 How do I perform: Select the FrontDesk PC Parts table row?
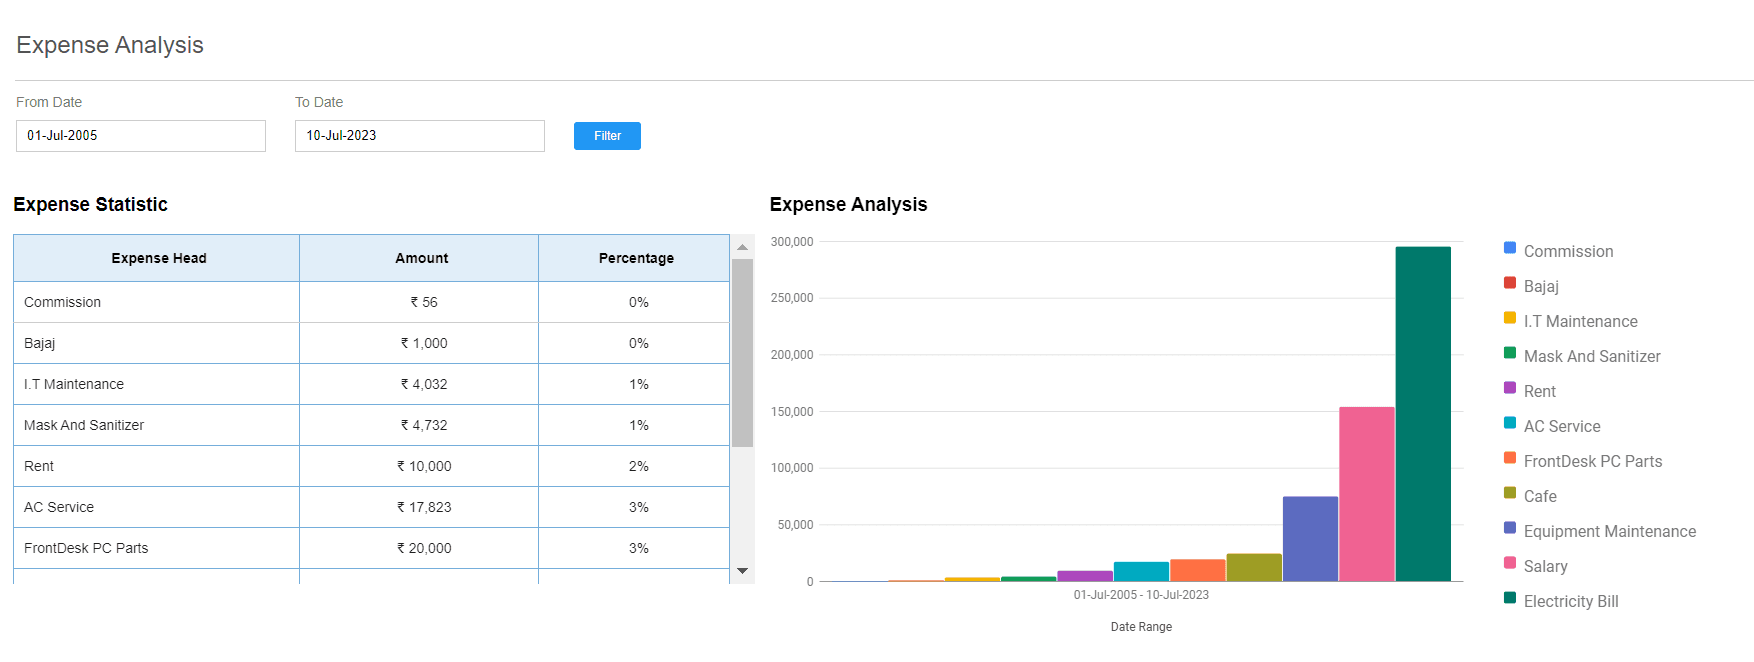click(372, 548)
